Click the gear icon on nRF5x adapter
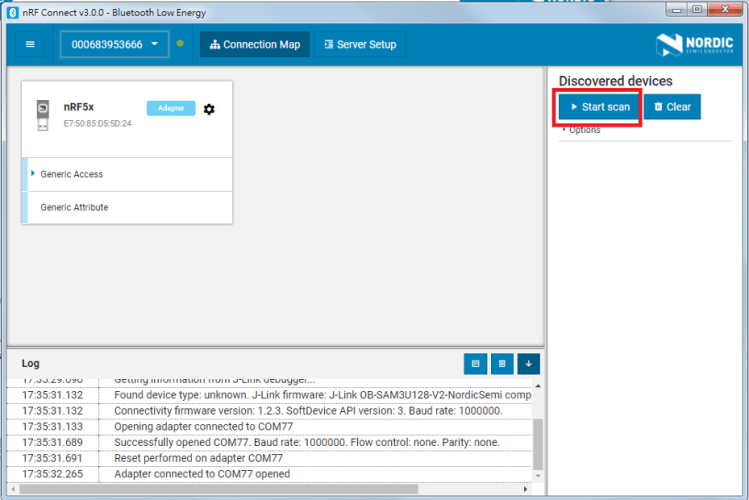This screenshot has height=500, width=749. point(209,109)
